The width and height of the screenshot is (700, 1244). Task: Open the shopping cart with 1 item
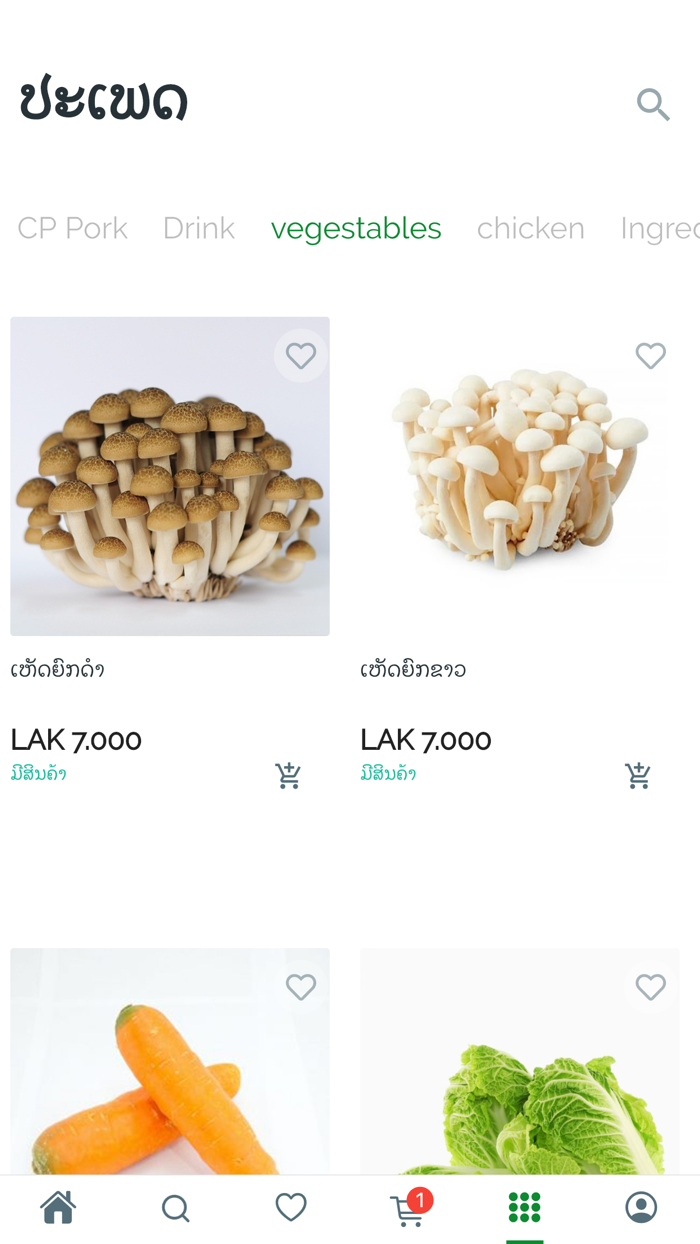click(x=405, y=1209)
